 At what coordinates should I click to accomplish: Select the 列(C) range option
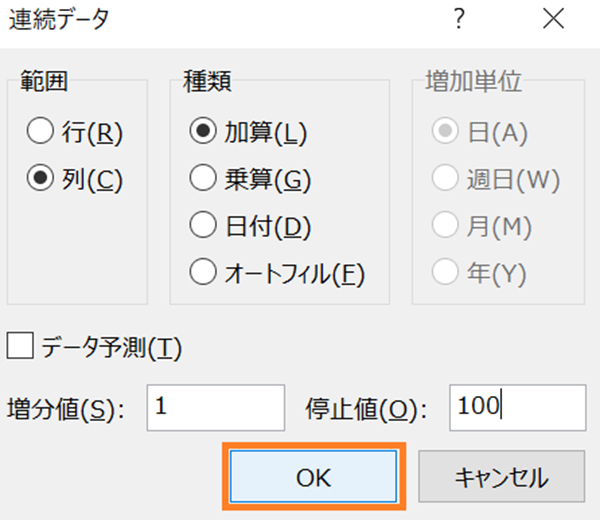(41, 180)
